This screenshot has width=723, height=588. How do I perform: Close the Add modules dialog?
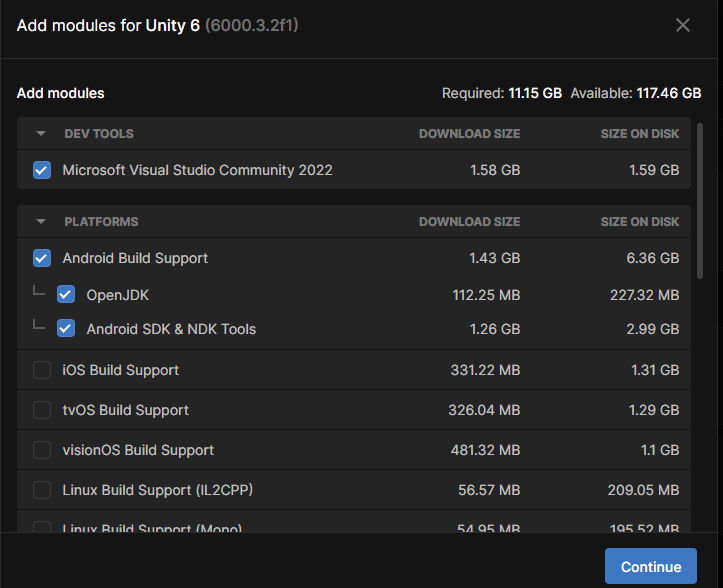point(683,25)
